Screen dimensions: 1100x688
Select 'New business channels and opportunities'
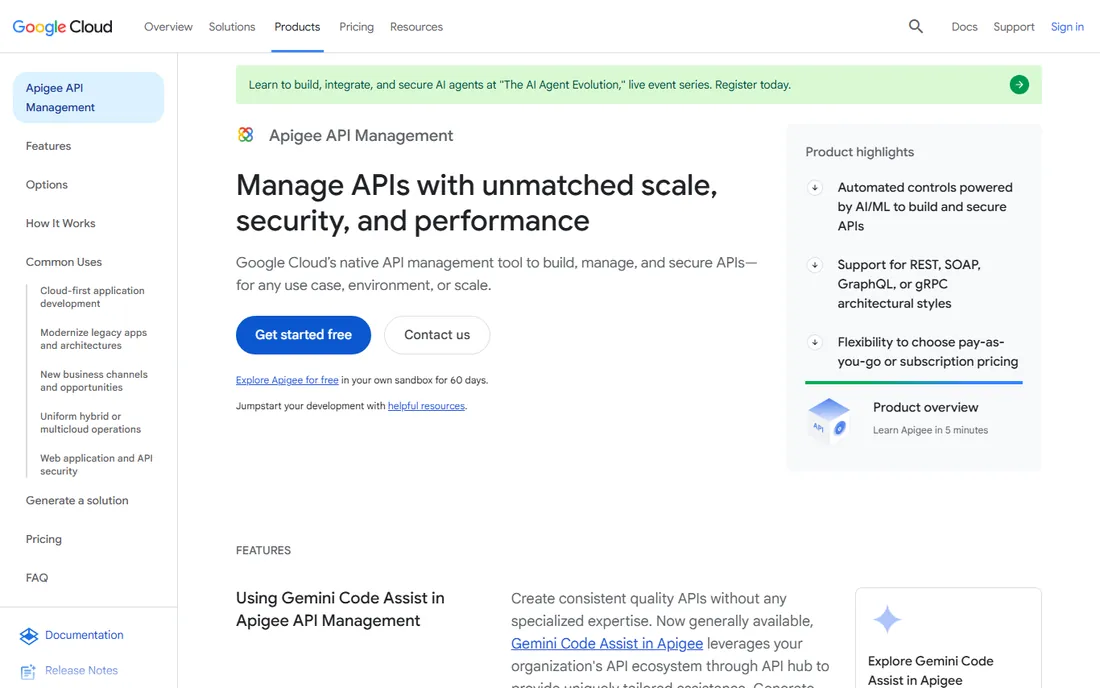[x=94, y=381]
